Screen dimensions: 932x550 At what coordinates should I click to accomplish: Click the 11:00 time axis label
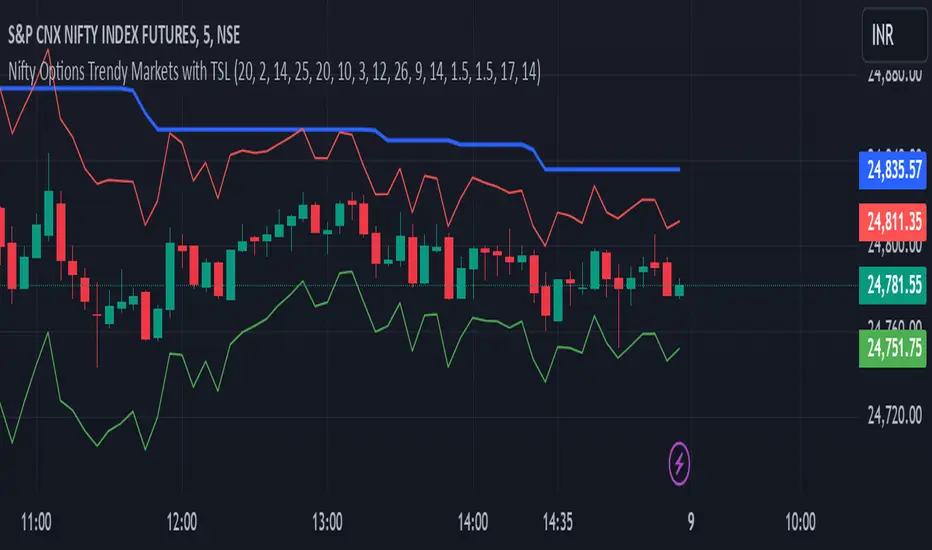coord(36,521)
